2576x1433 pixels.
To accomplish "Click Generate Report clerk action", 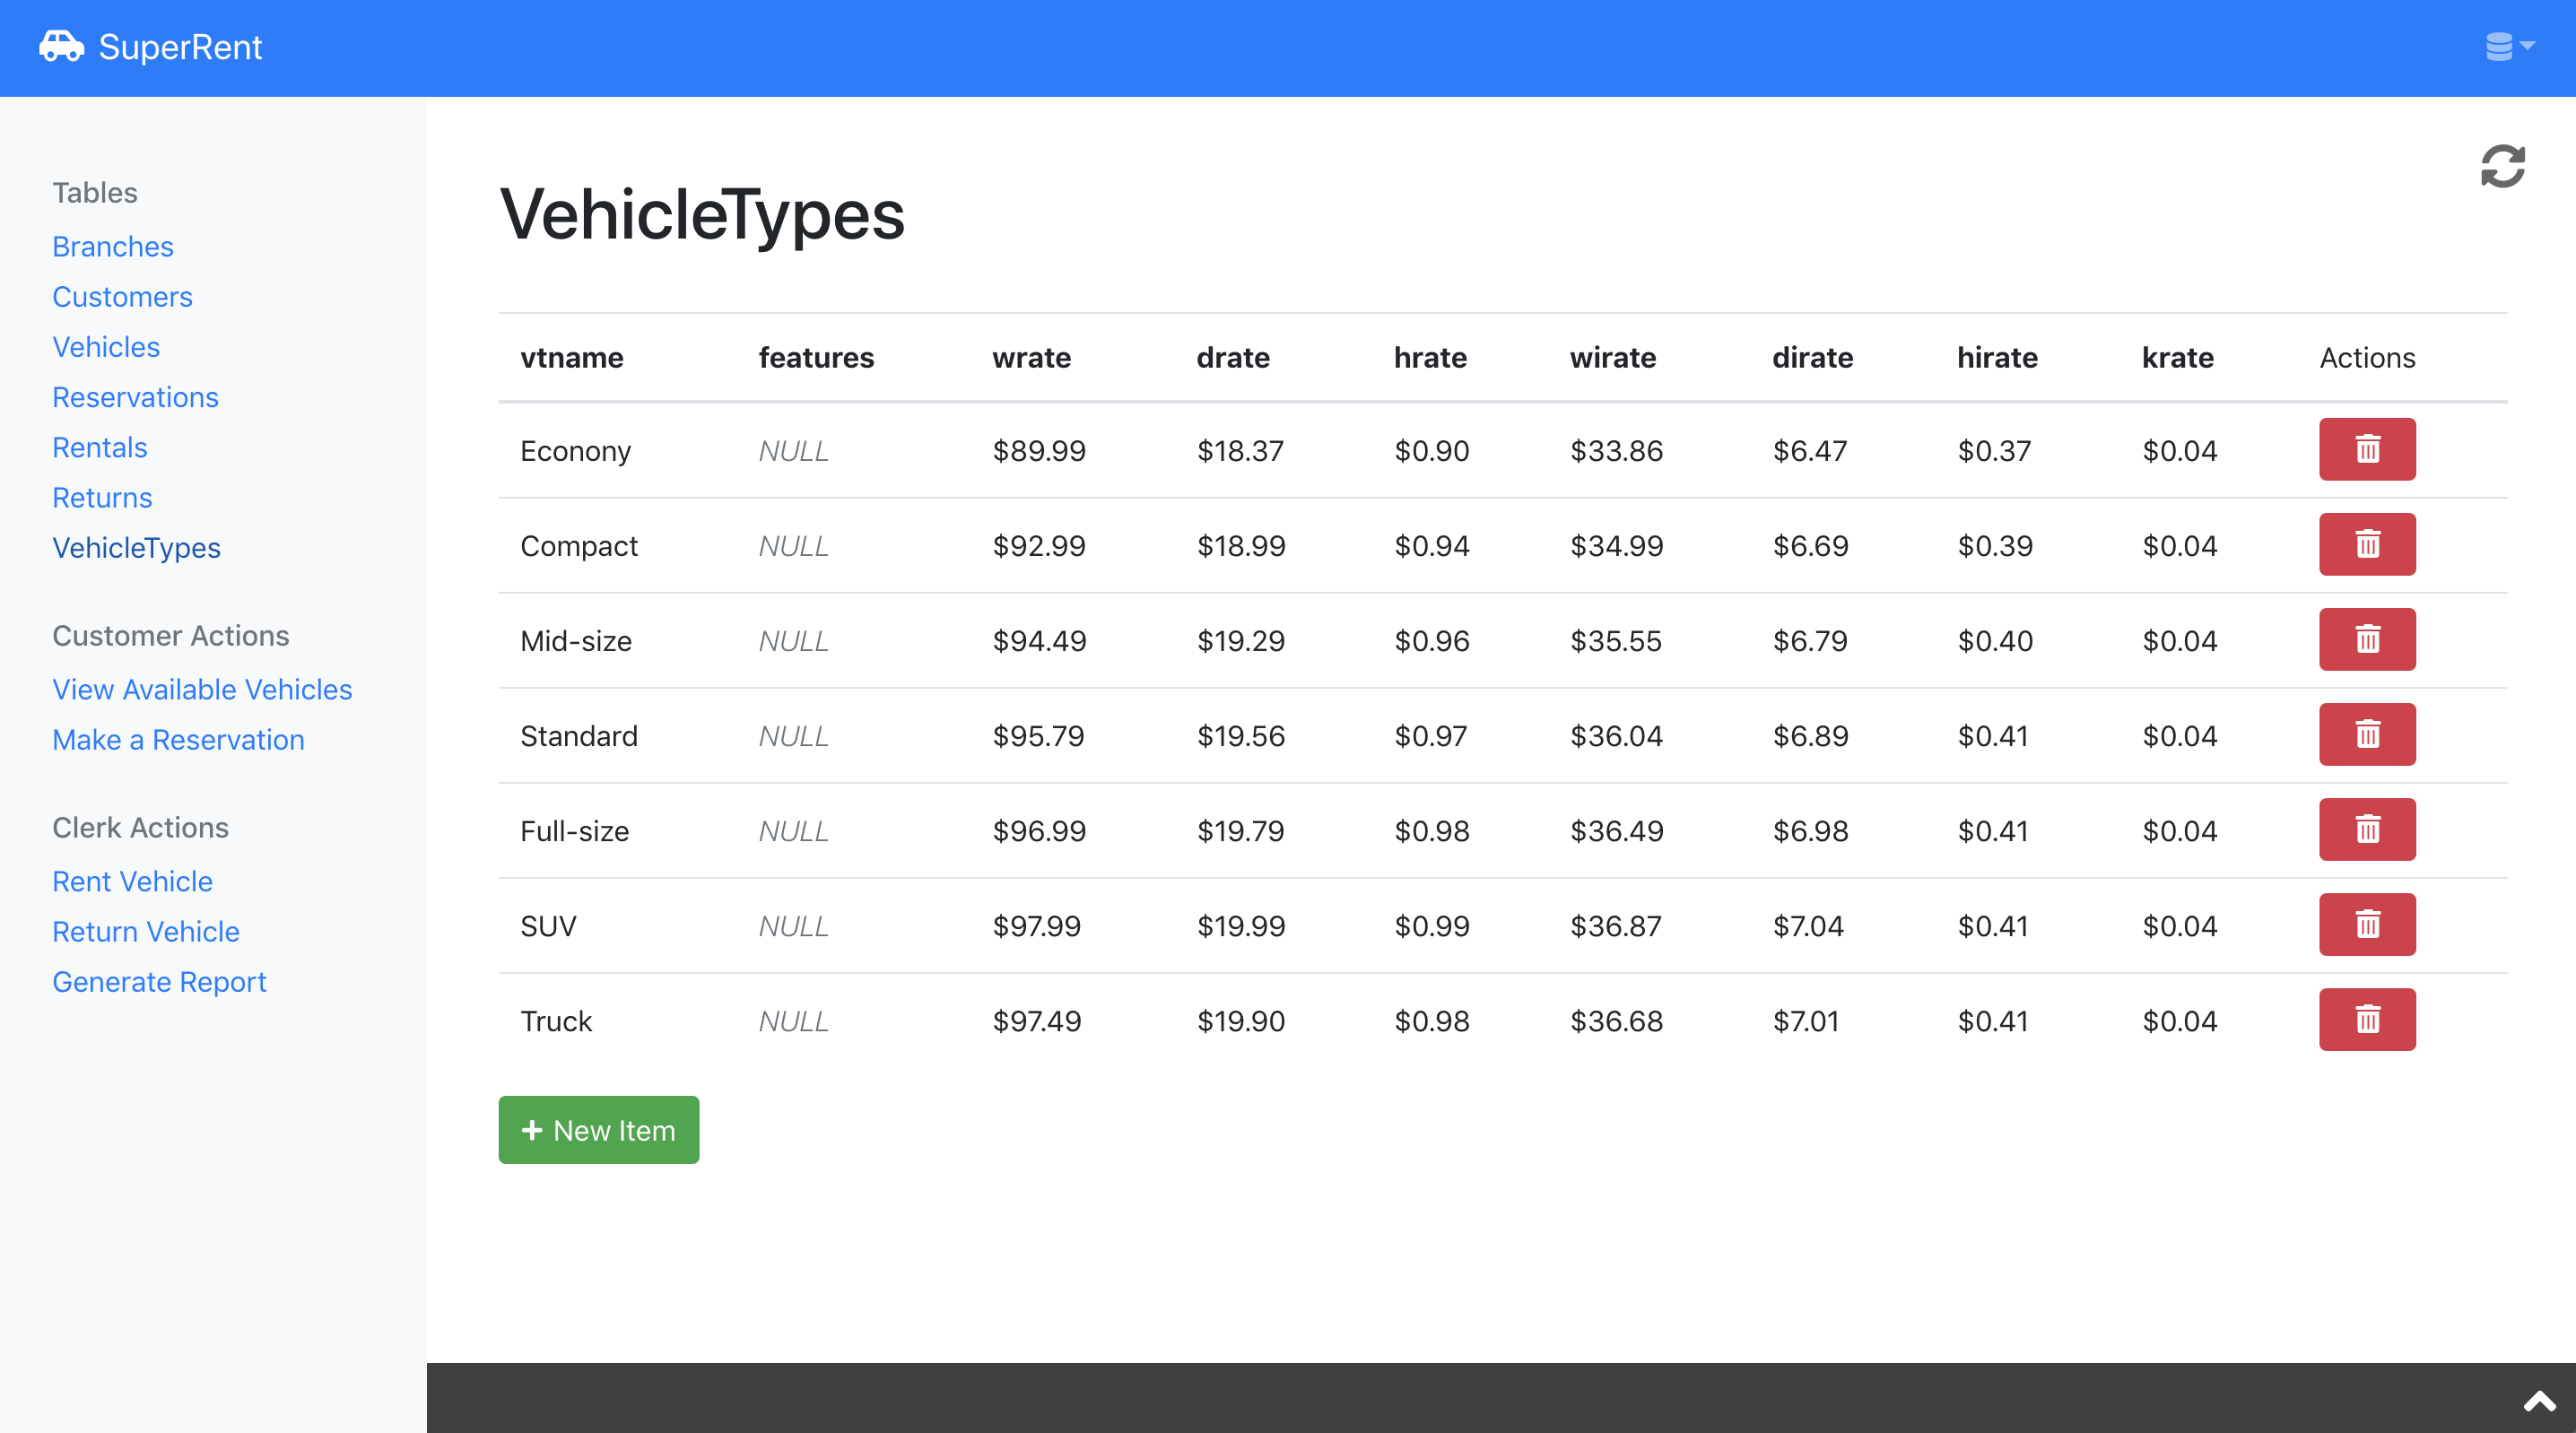I will (159, 982).
